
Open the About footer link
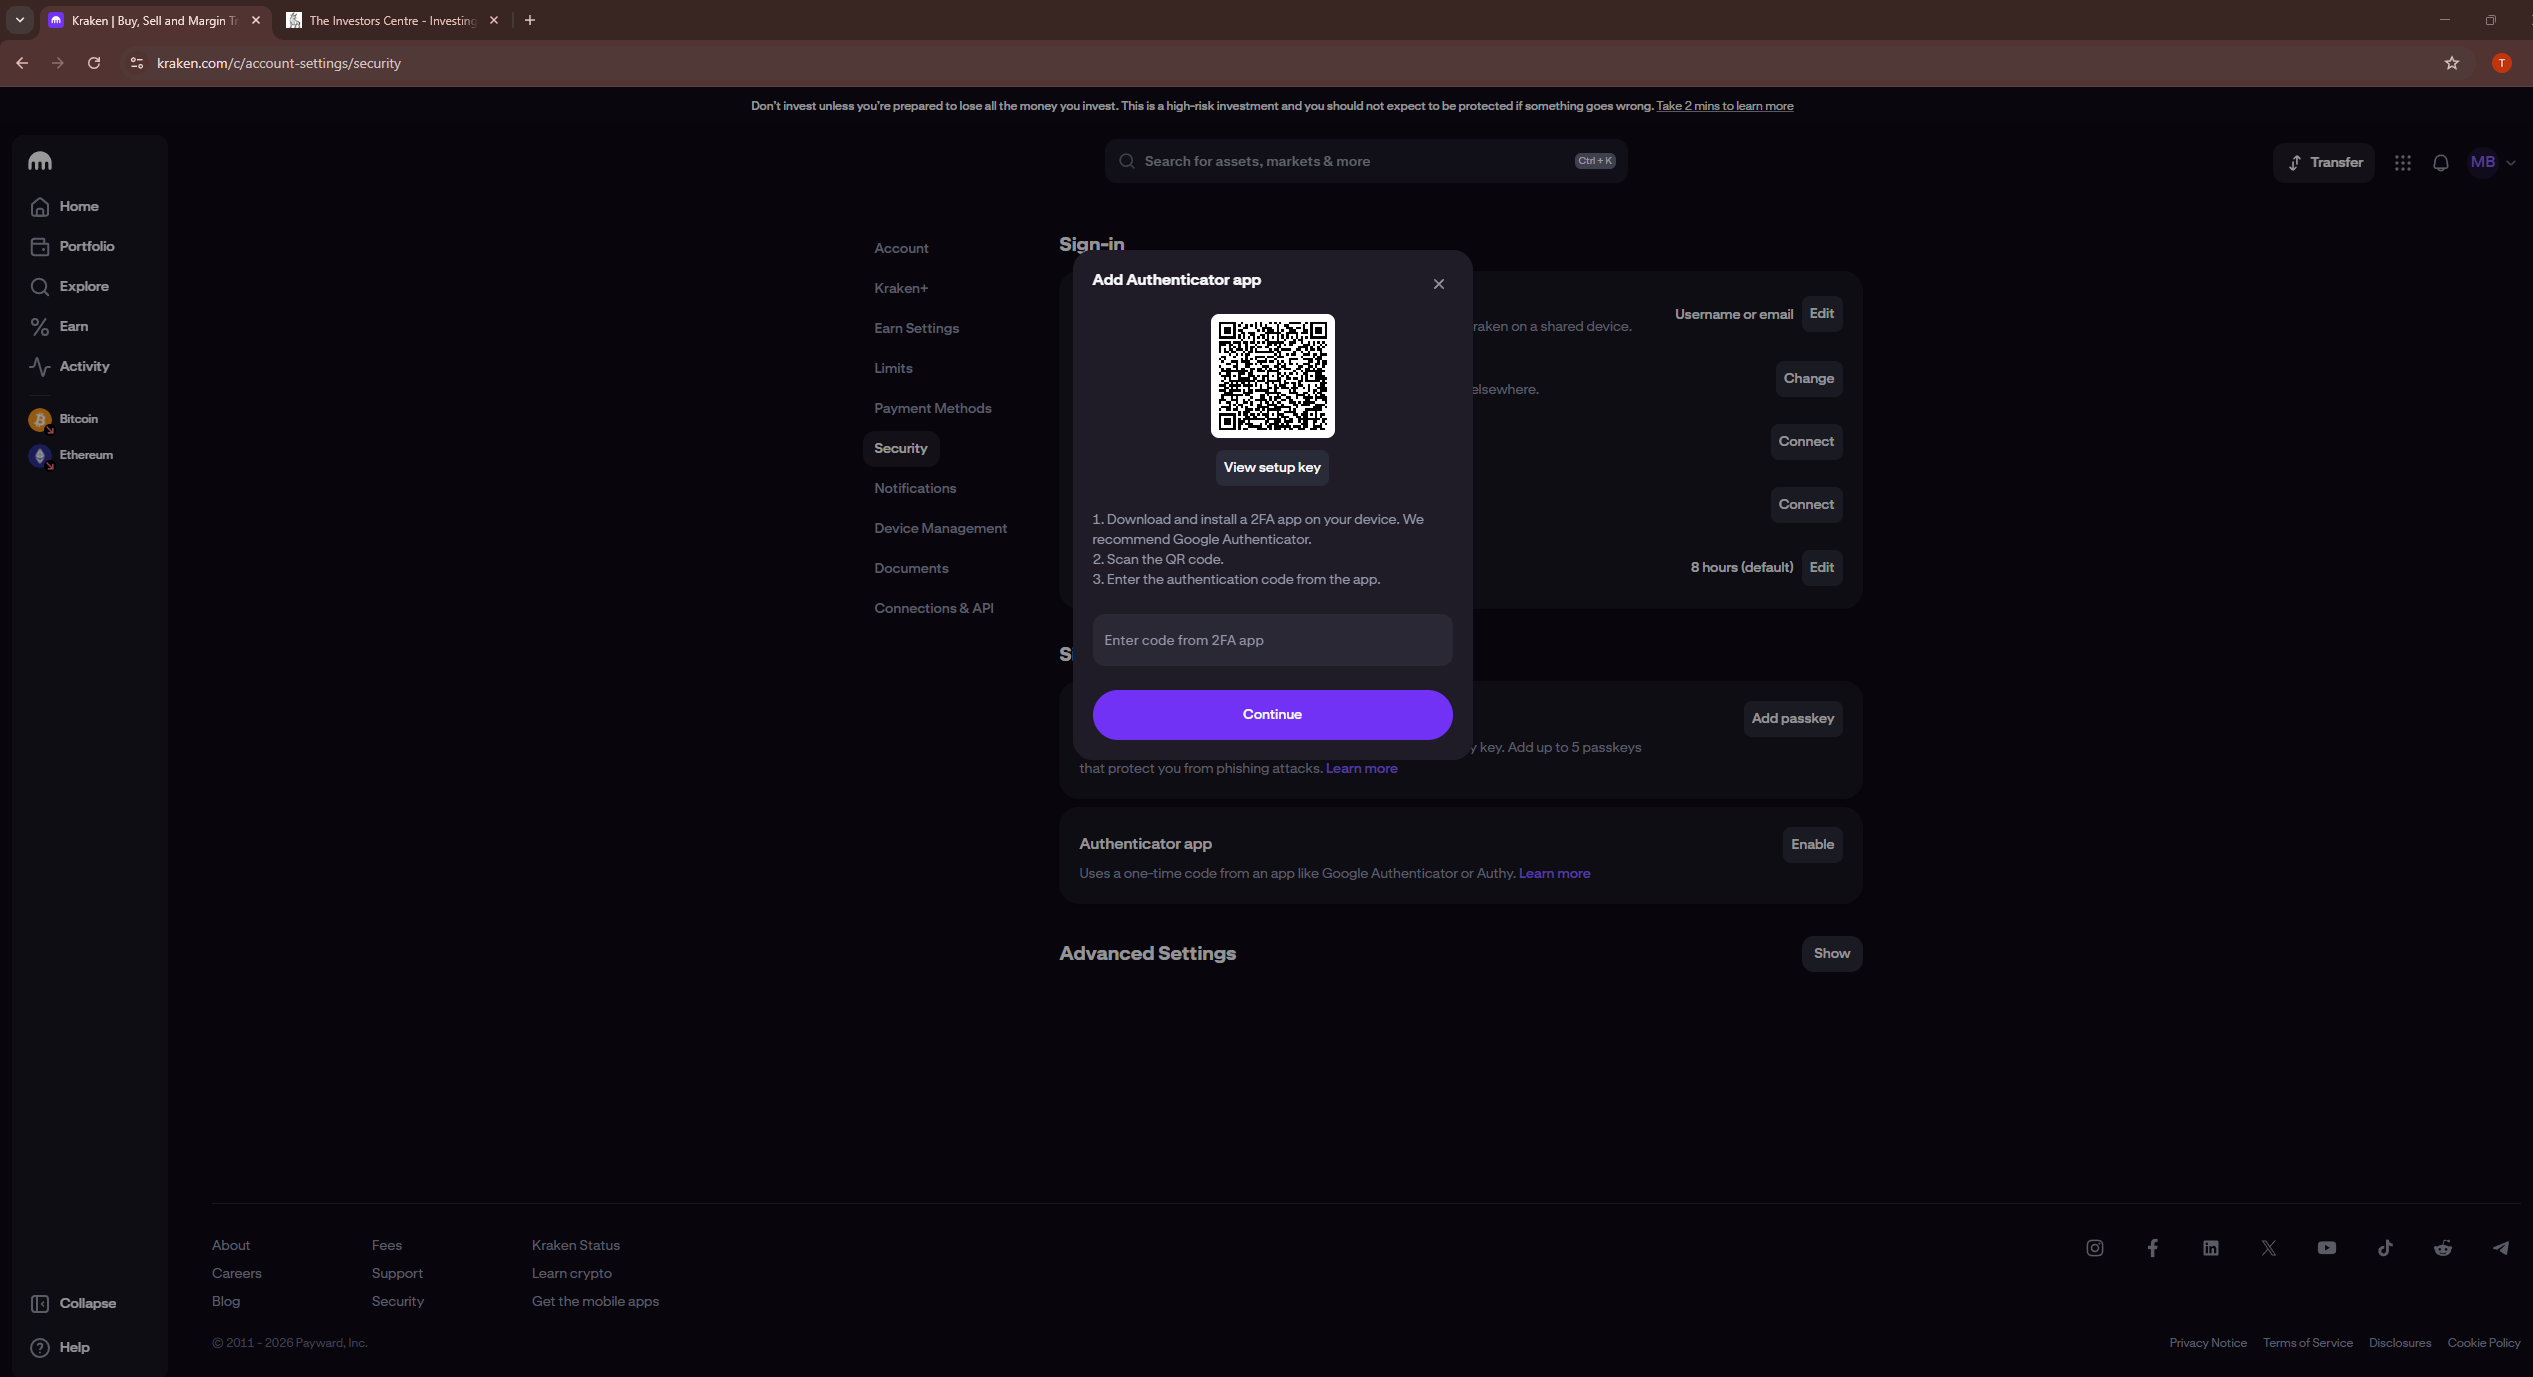point(231,1245)
